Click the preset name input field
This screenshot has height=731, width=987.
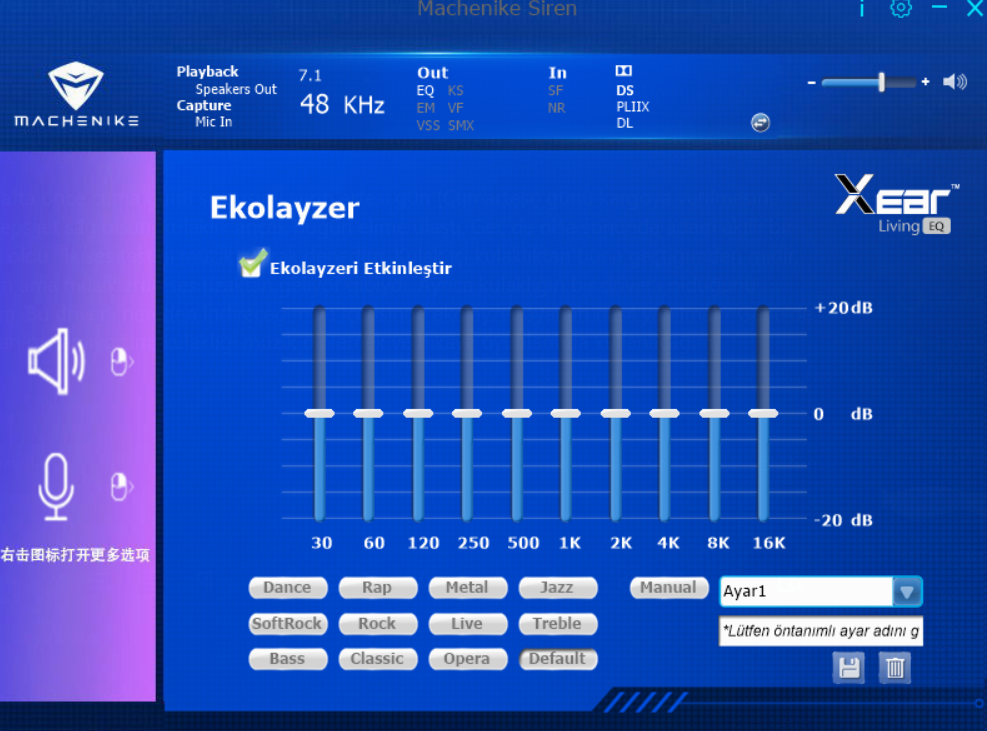pos(821,631)
